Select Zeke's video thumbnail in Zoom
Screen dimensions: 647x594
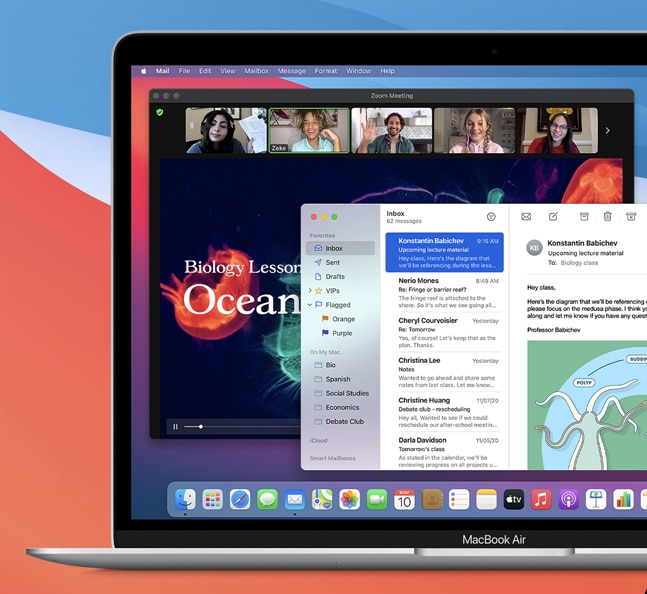point(309,130)
